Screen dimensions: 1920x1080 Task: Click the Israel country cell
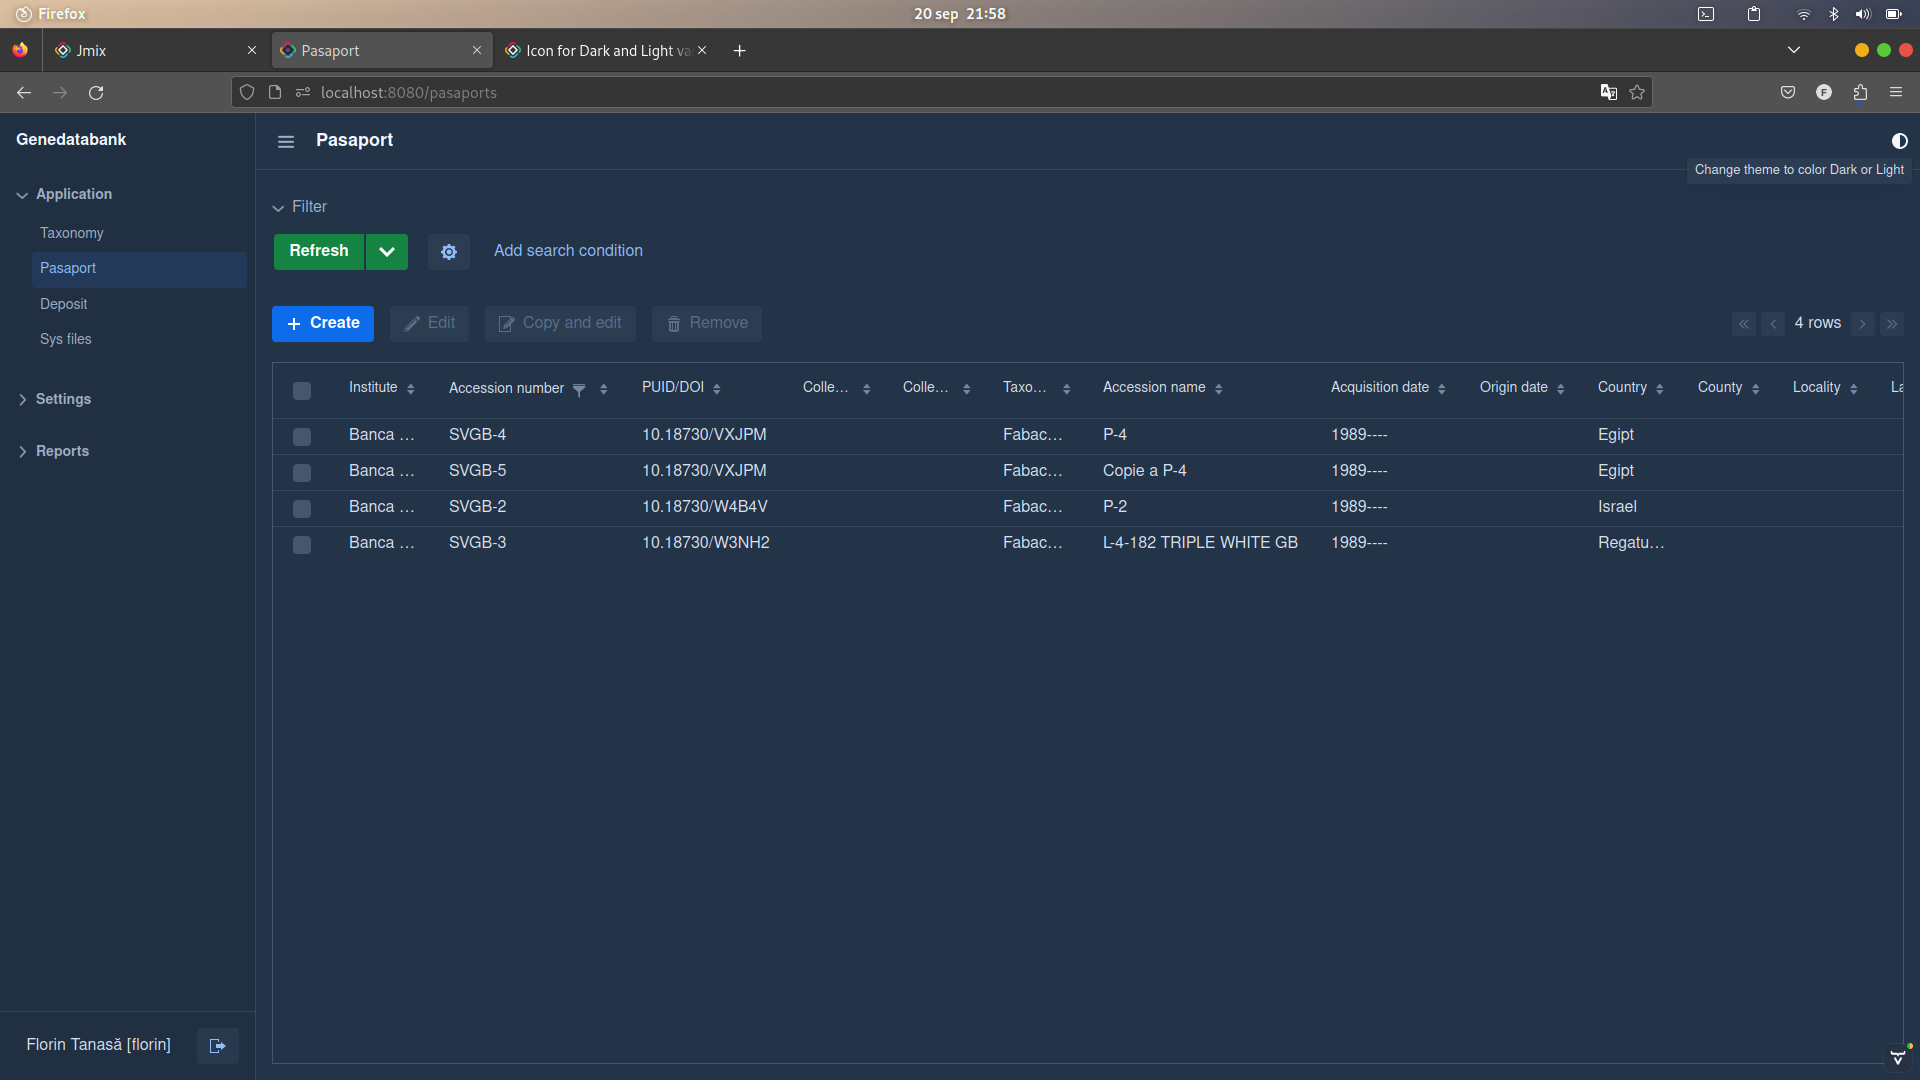click(1617, 507)
